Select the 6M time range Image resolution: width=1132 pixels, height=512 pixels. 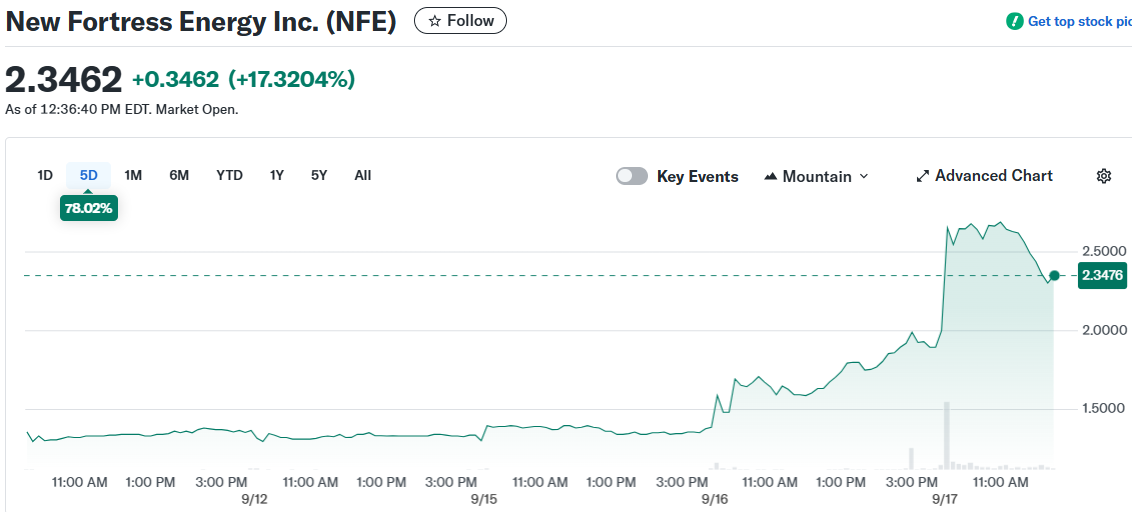pos(179,175)
